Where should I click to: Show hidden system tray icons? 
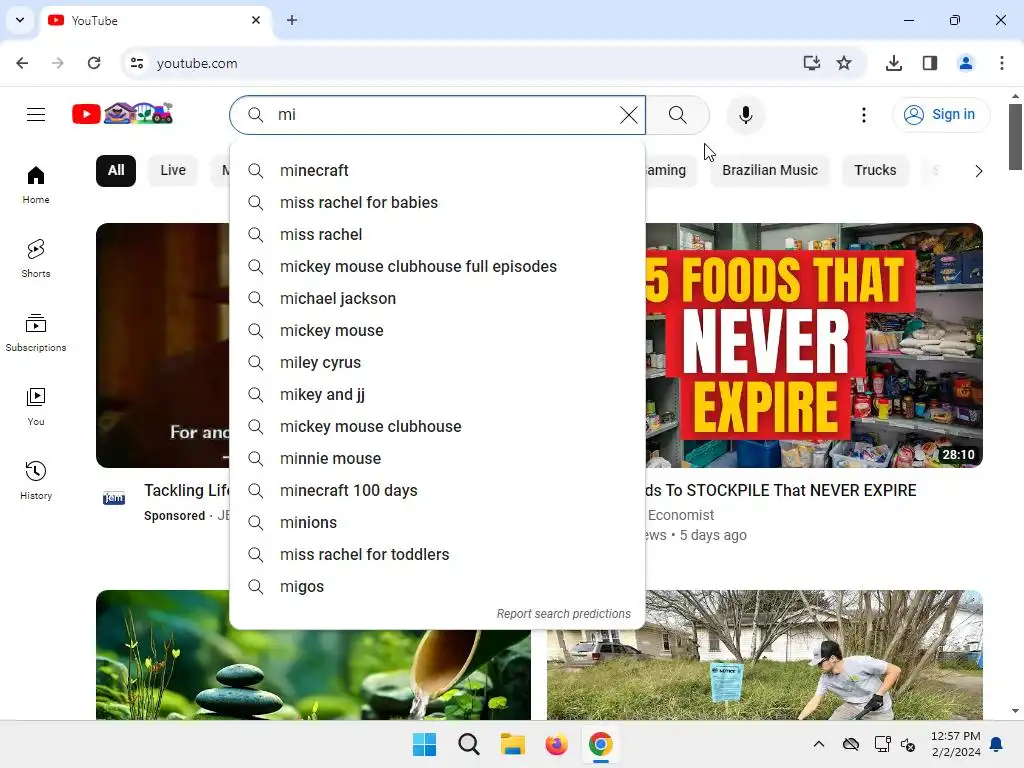(818, 744)
